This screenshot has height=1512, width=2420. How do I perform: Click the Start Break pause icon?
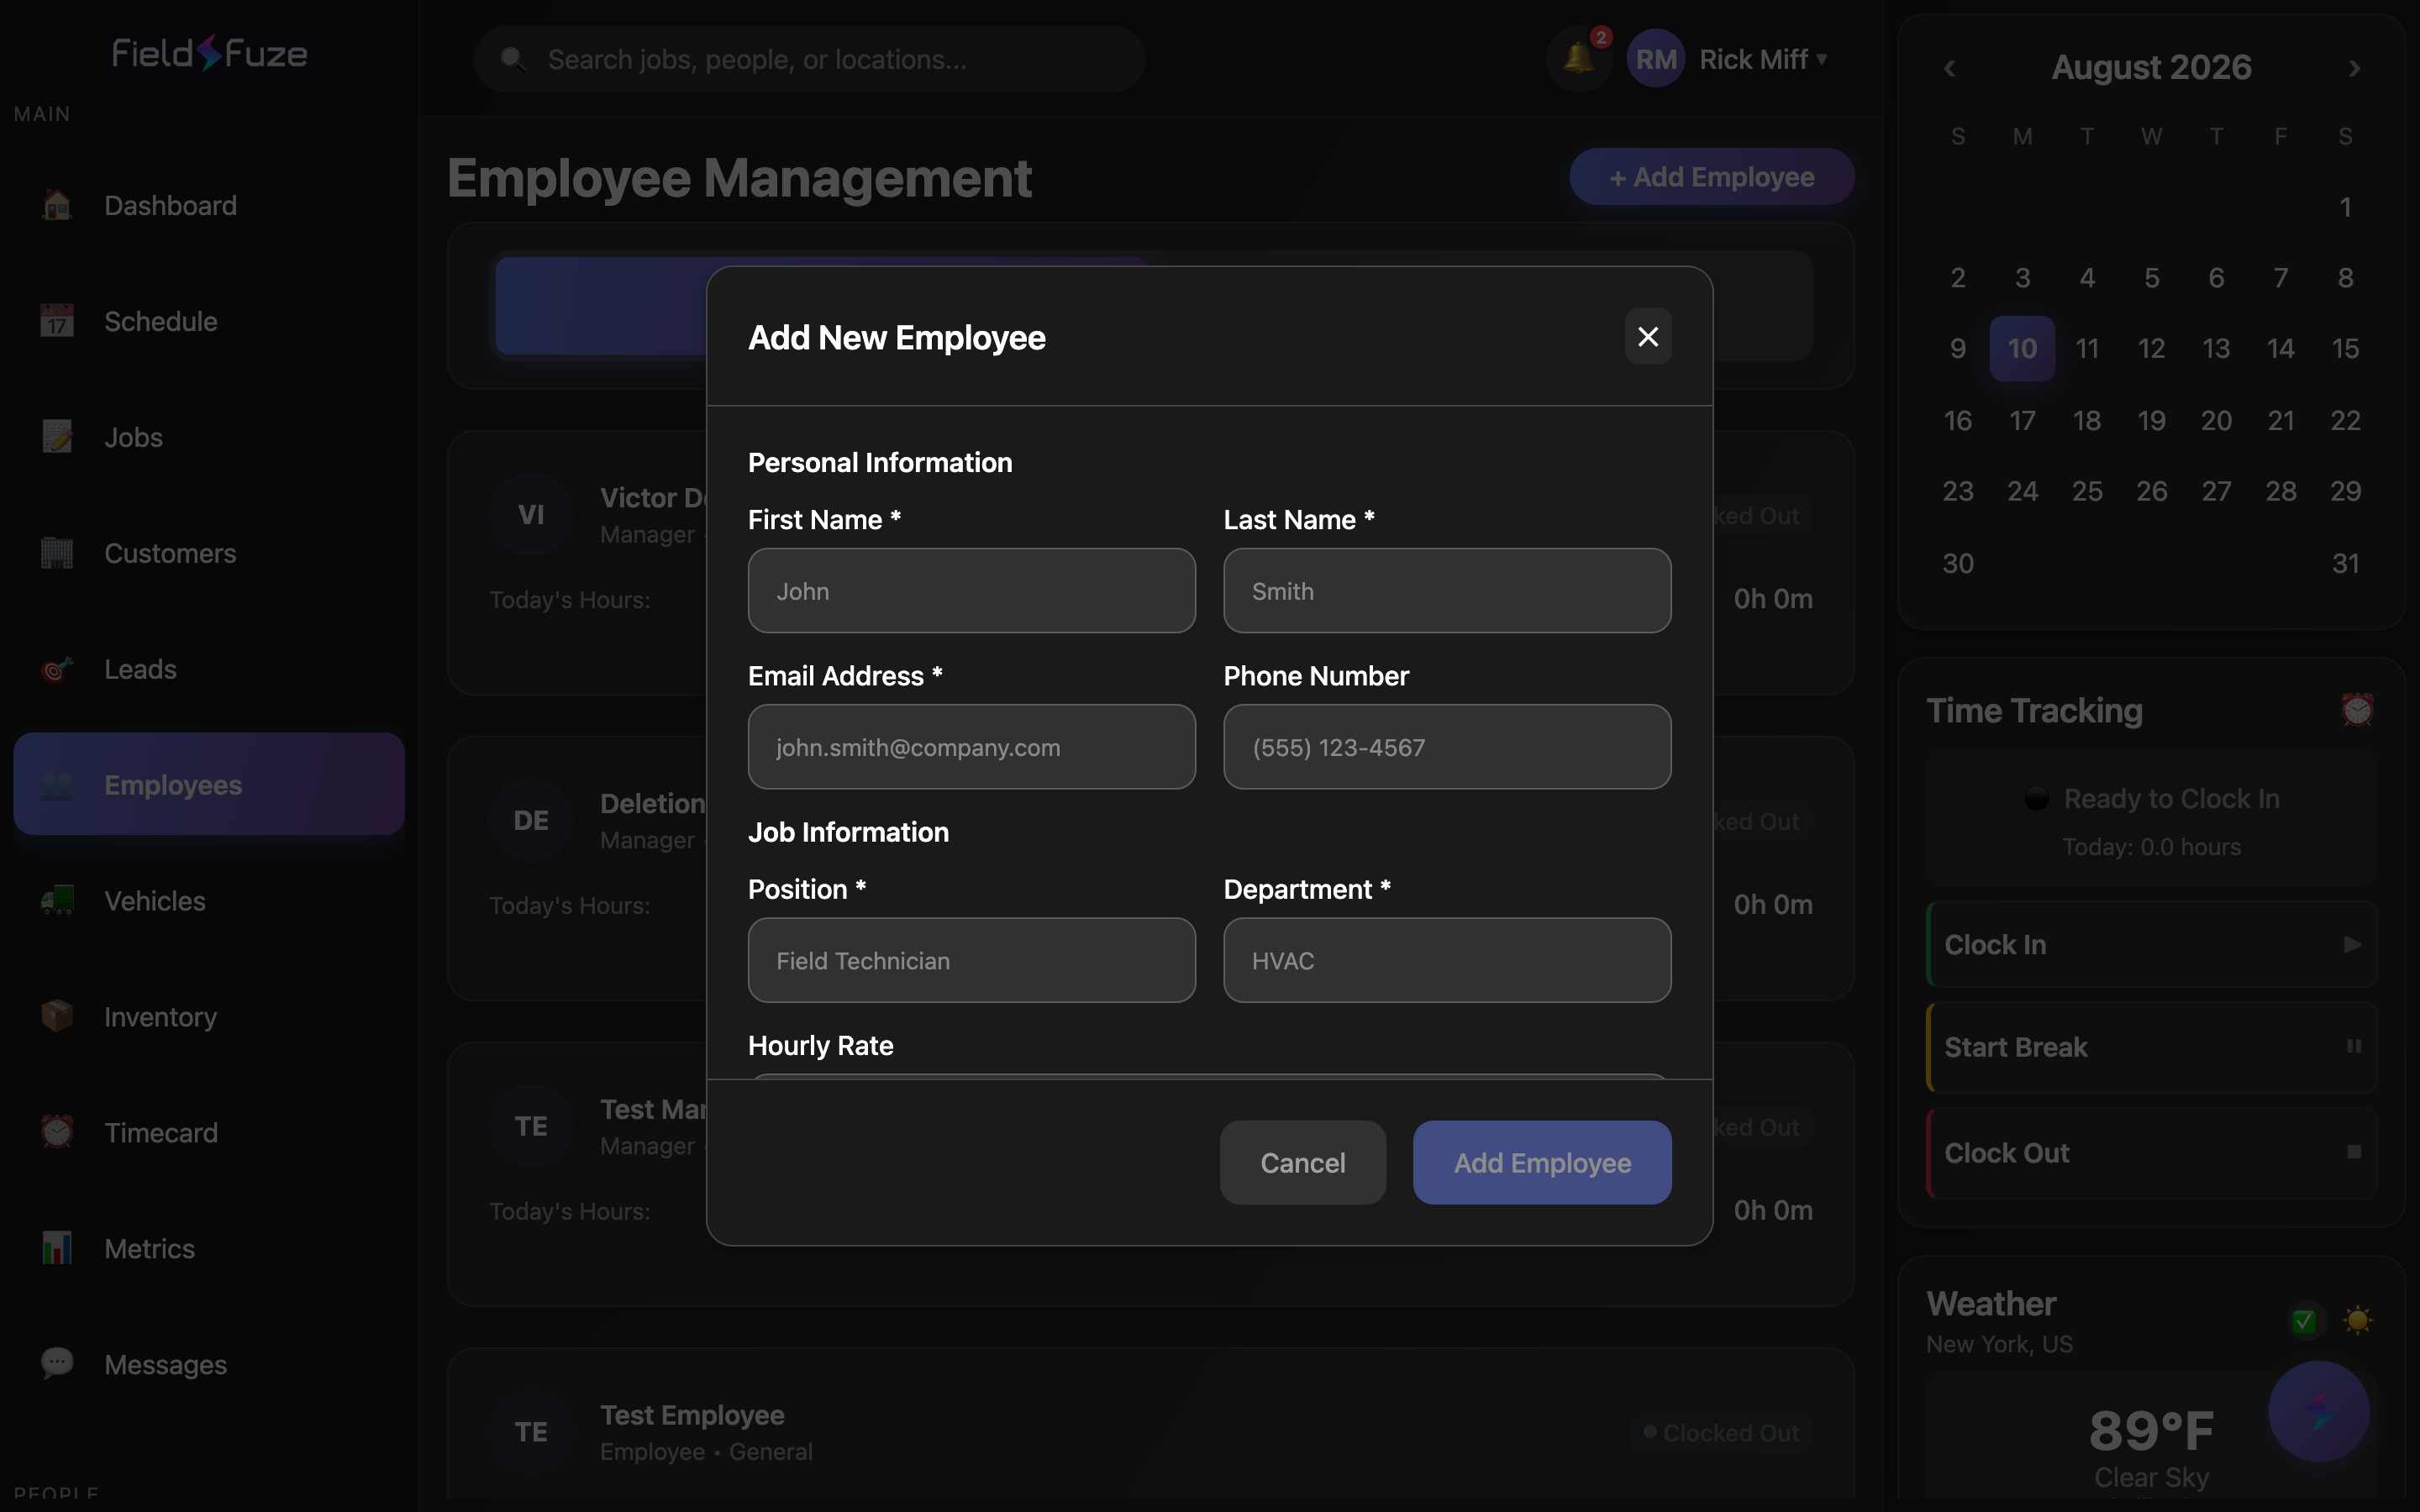pyautogui.click(x=2354, y=1046)
